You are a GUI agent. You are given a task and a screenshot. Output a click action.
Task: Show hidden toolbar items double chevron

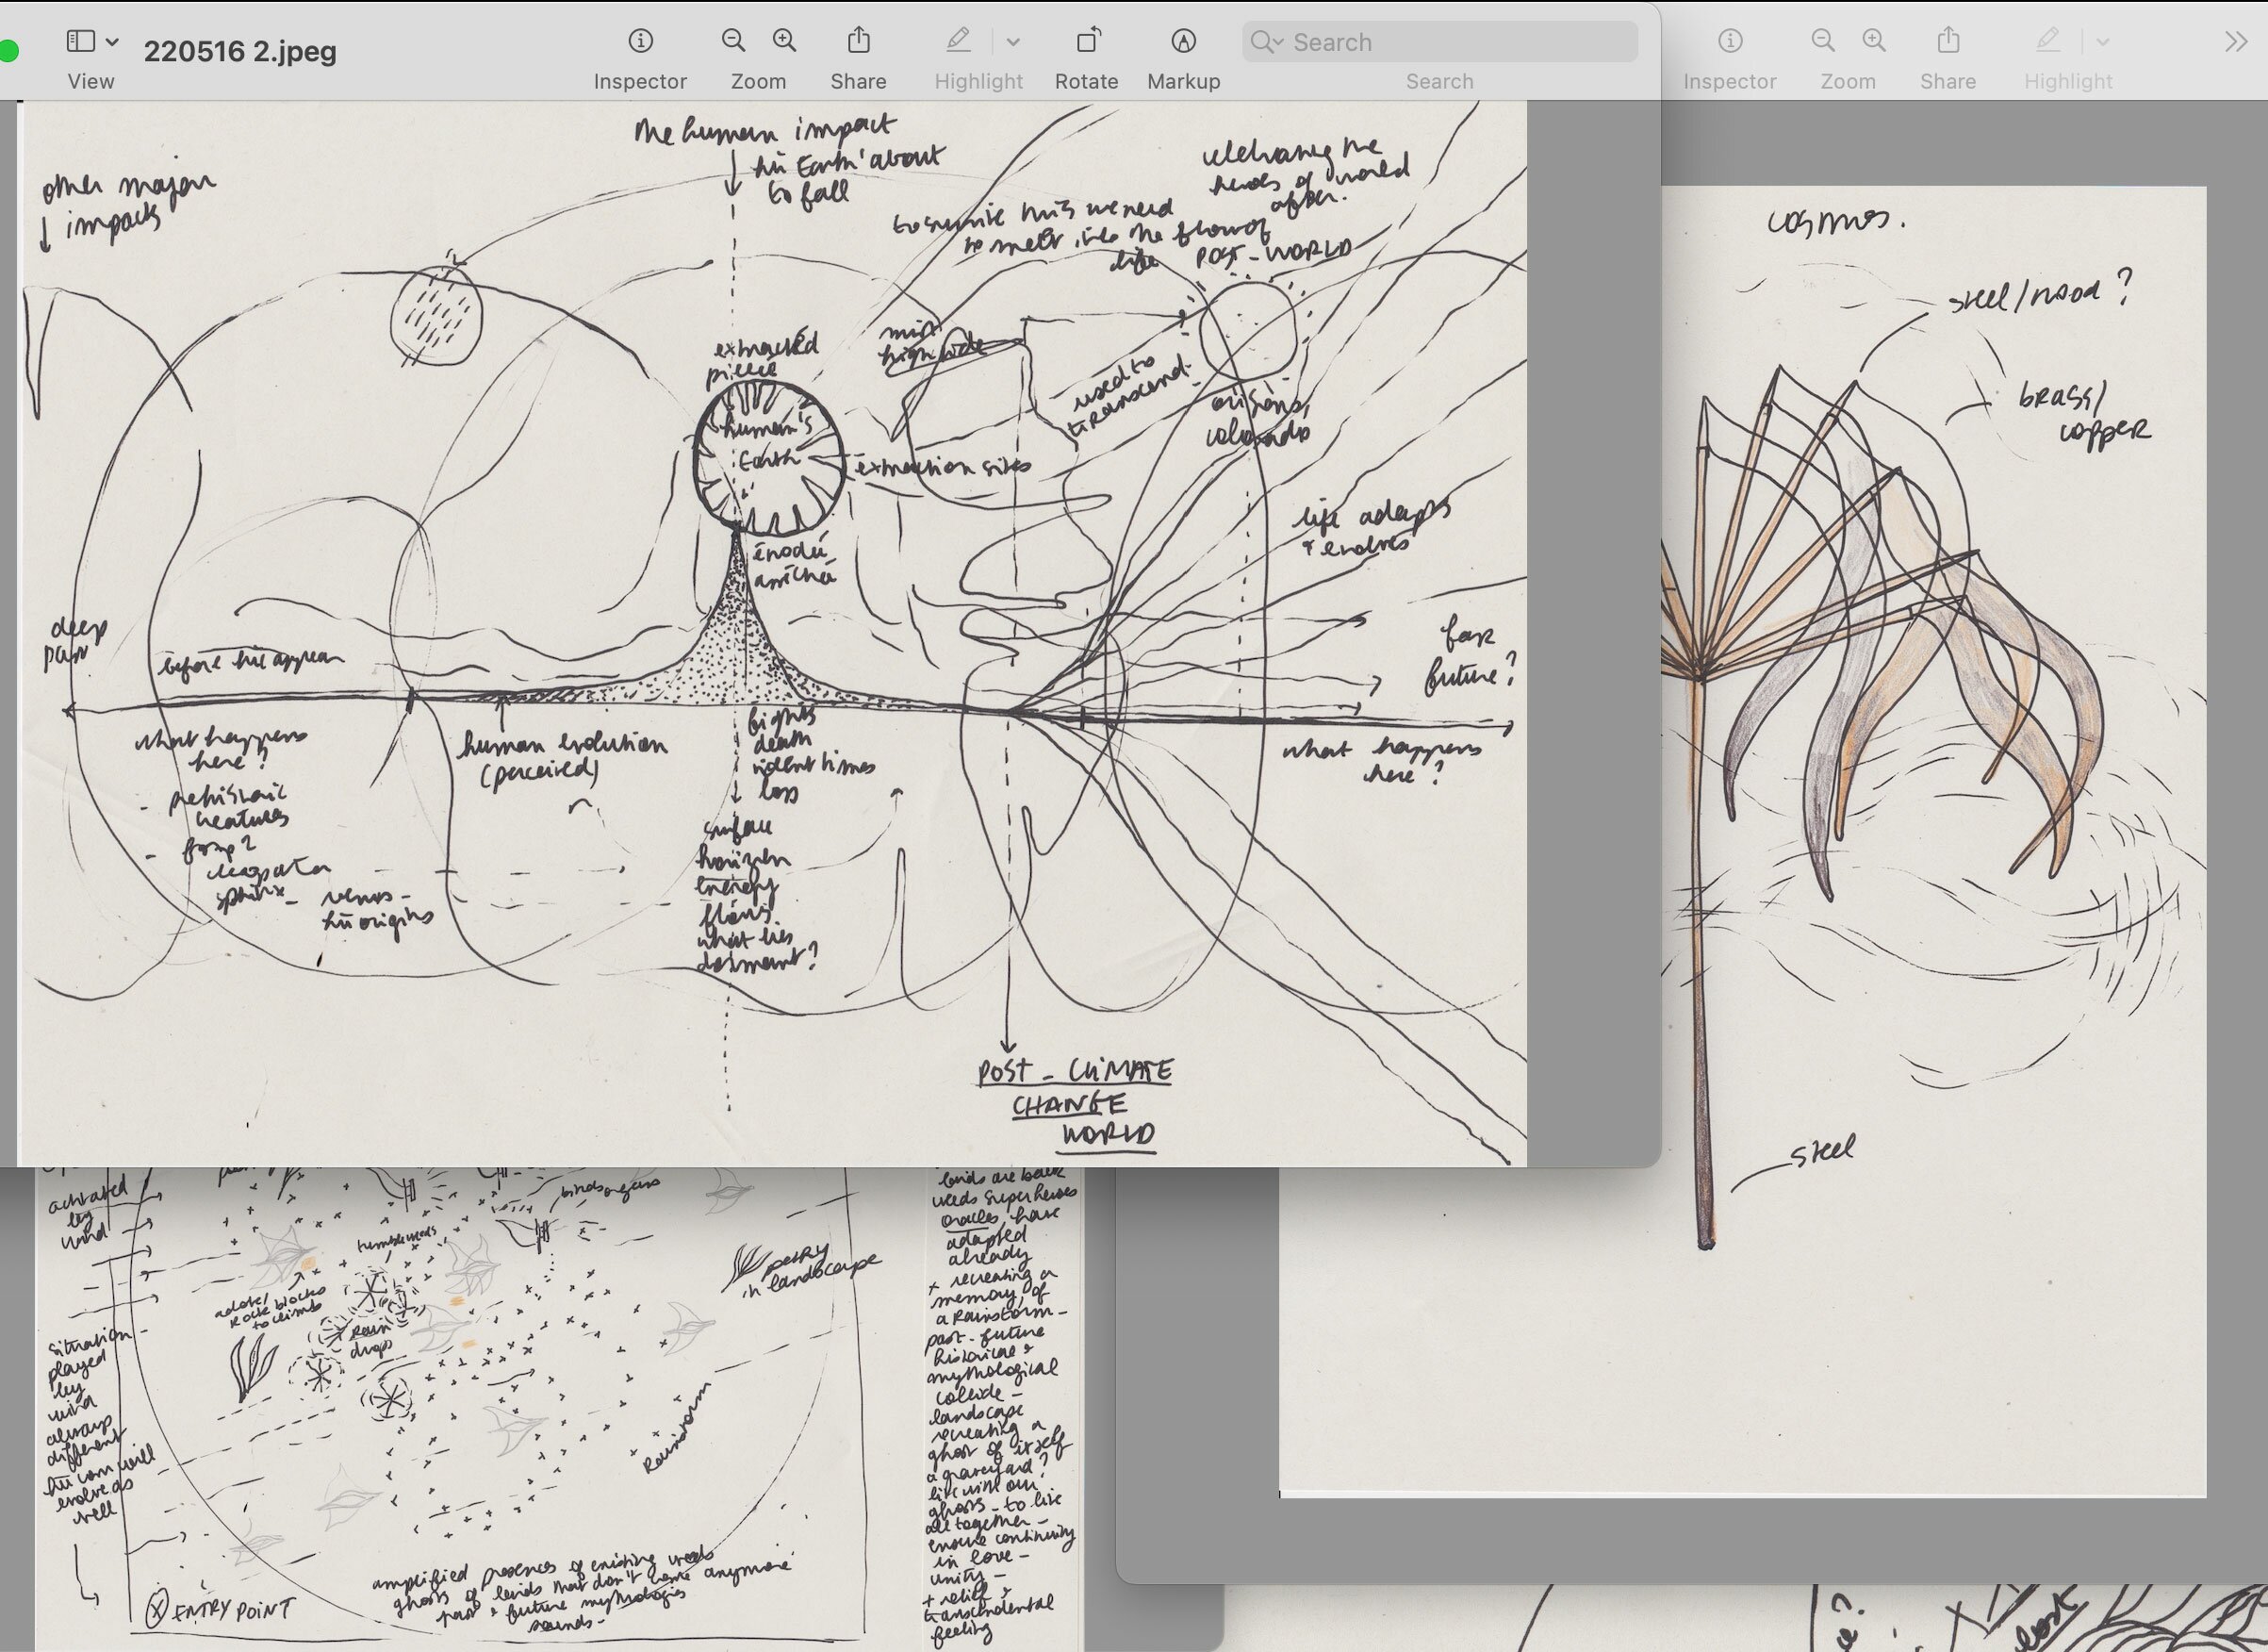point(2236,41)
